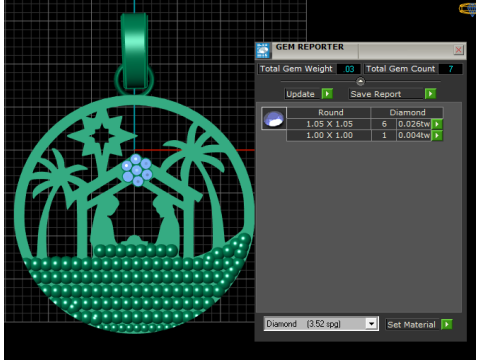Click the Diamond column header
Image resolution: width=480 pixels, height=360 pixels.
(407, 112)
